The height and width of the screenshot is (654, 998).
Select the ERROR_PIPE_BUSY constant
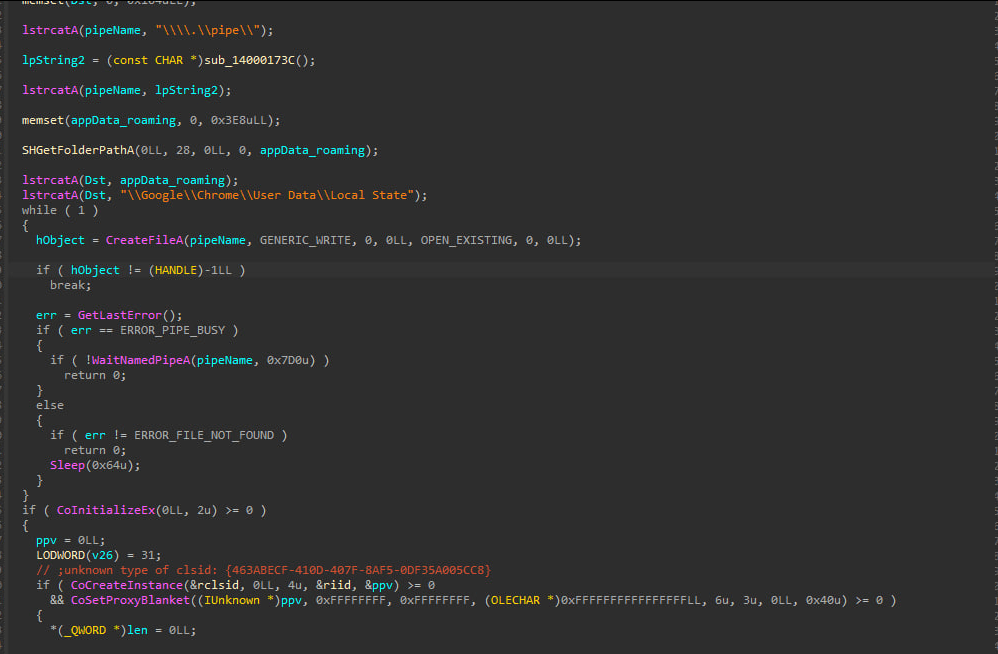172,330
